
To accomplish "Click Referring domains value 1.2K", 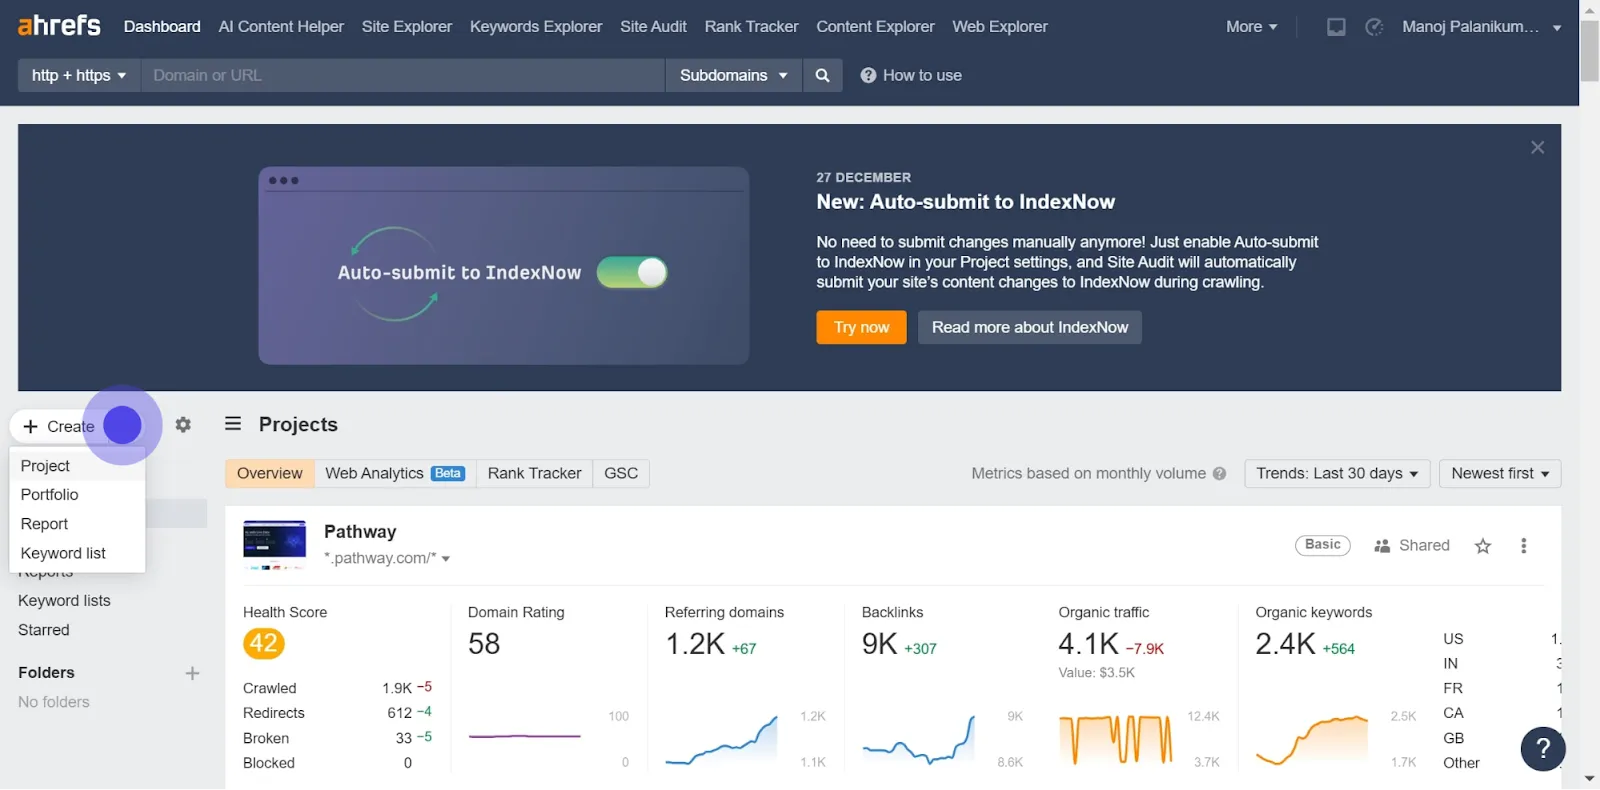I will pos(695,644).
